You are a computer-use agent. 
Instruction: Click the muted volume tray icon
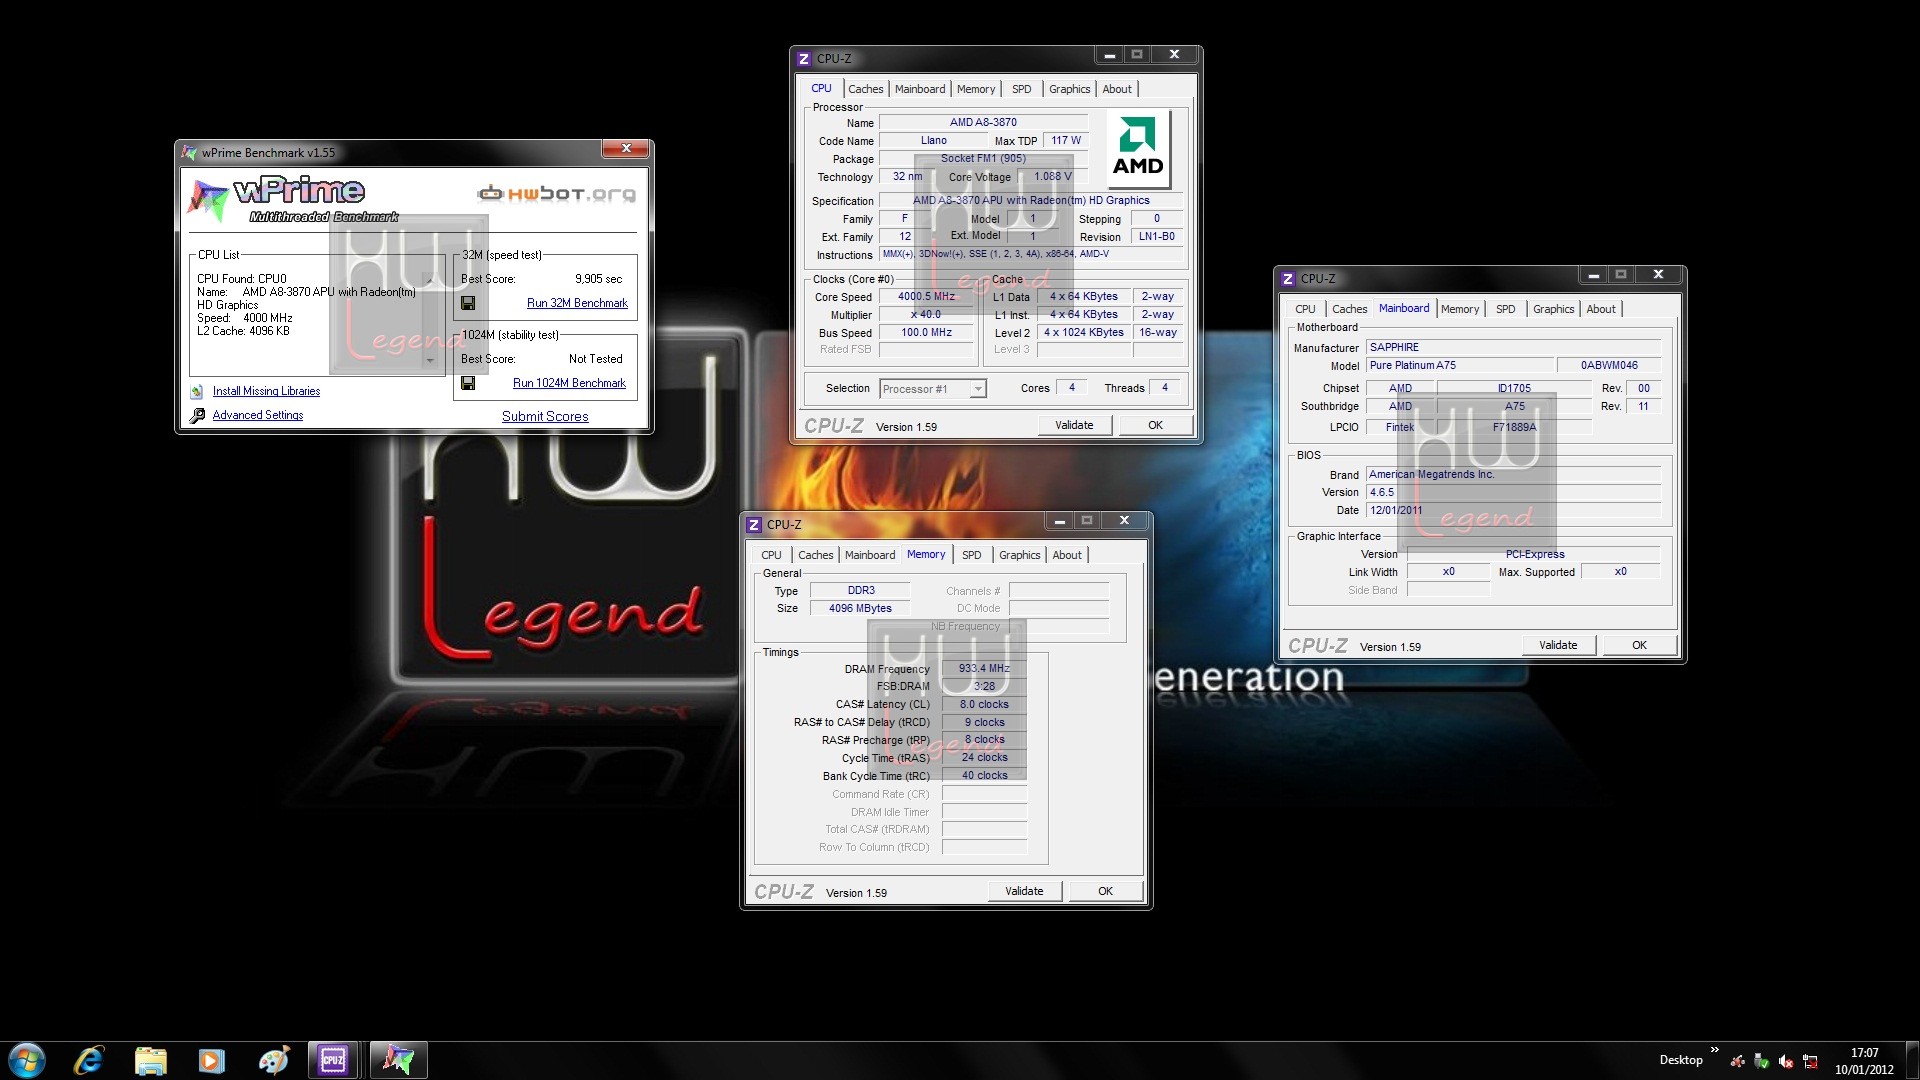[1786, 1061]
